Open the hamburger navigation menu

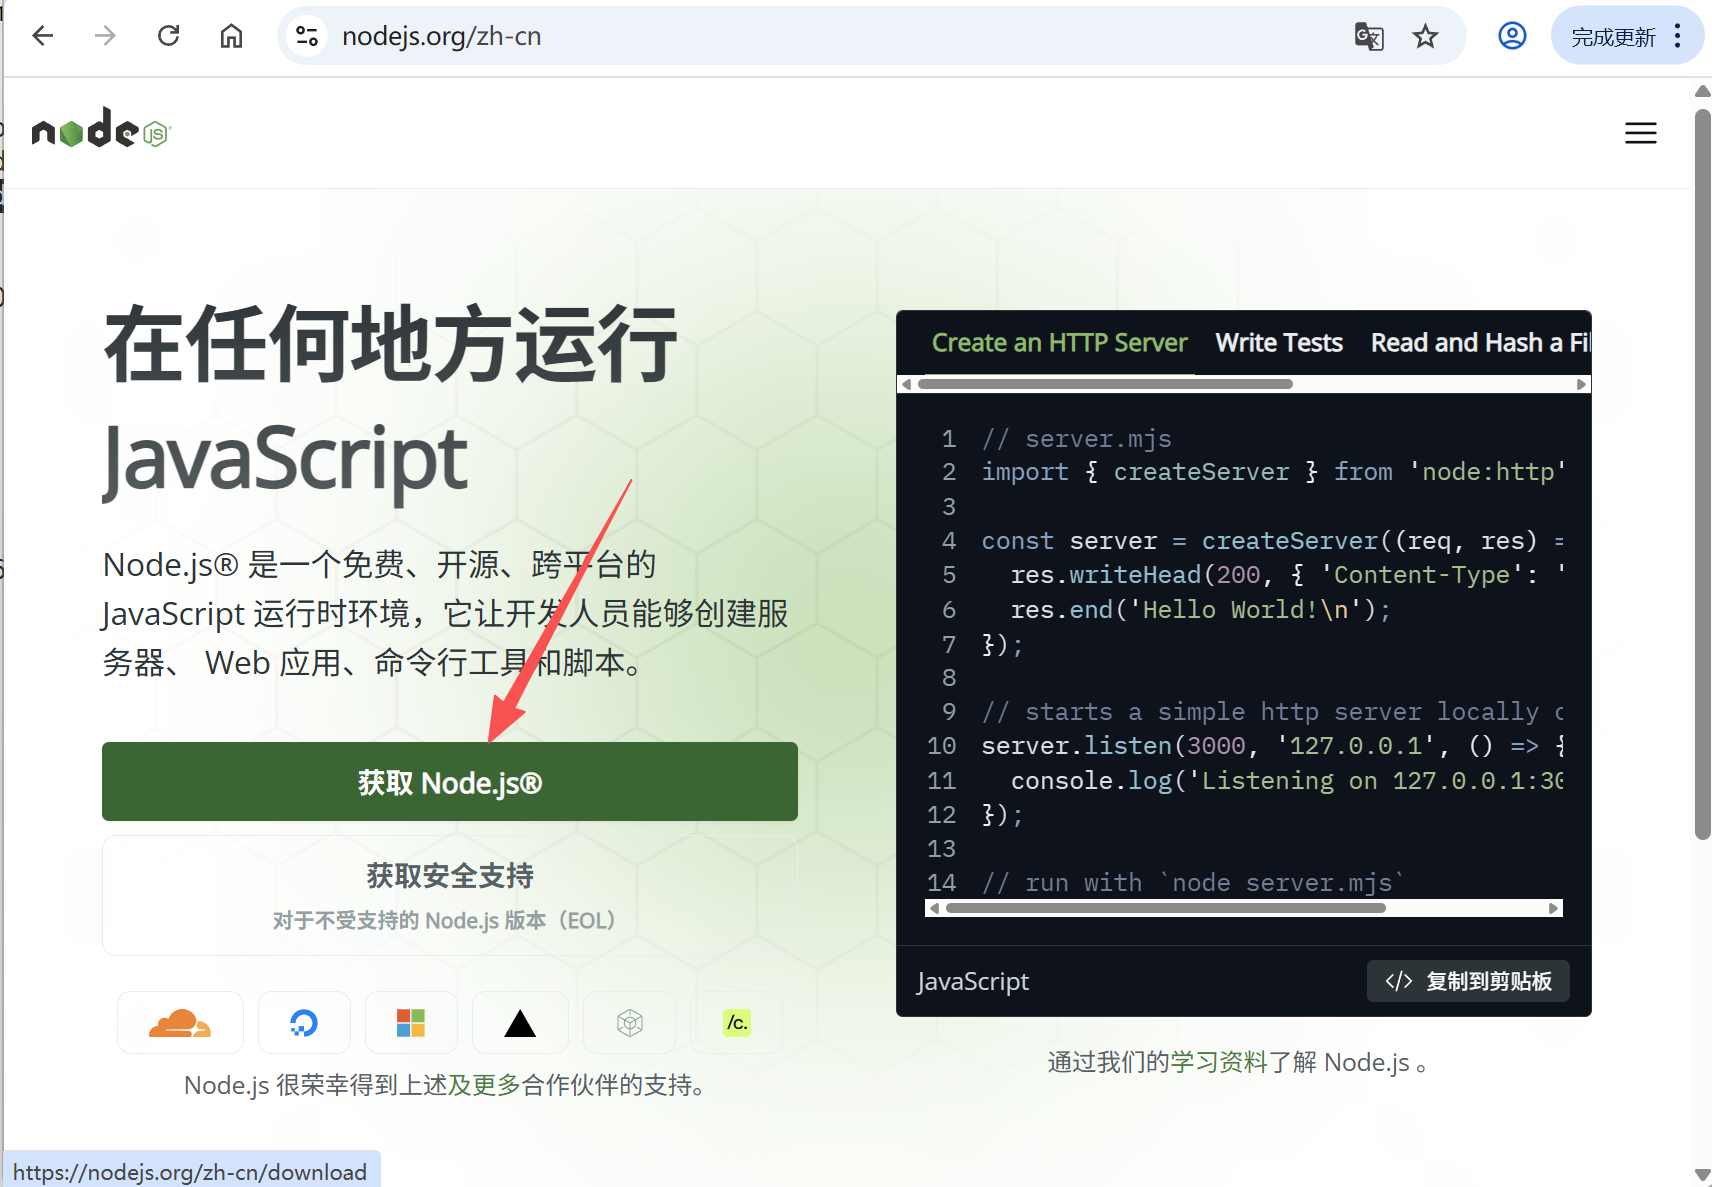coord(1641,133)
